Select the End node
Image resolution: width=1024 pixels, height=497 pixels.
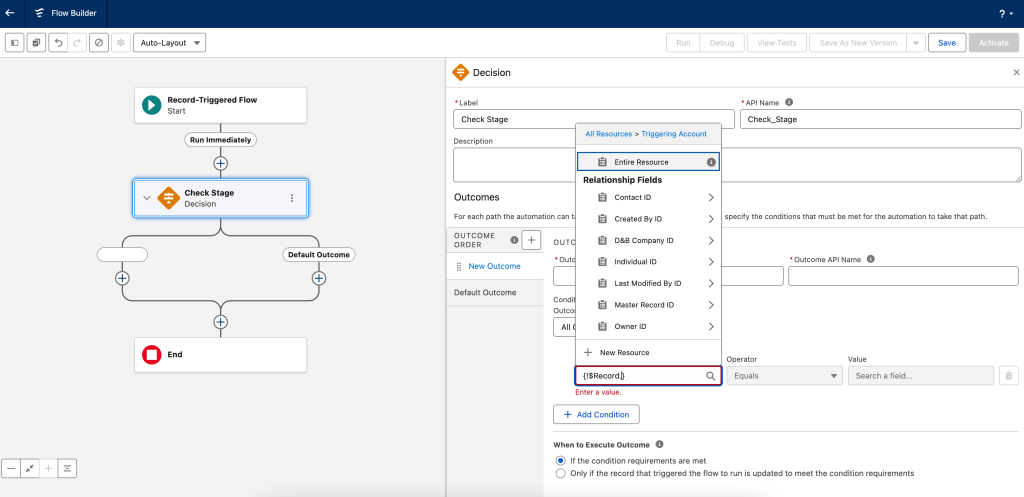(221, 355)
